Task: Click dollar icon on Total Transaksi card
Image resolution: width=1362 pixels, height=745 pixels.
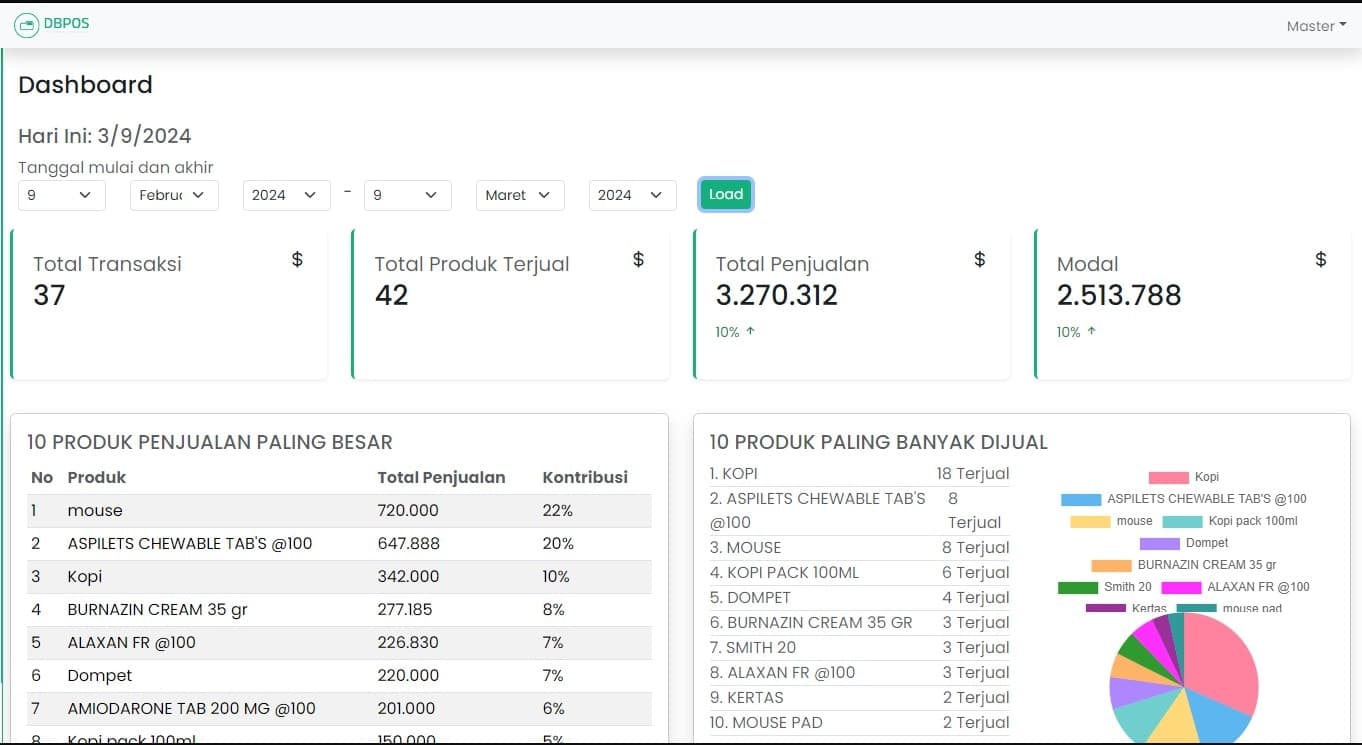Action: [297, 260]
